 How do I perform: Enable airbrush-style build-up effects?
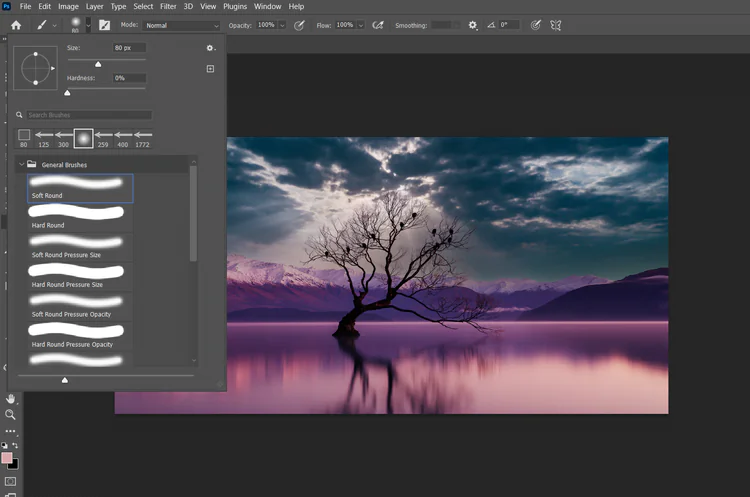click(x=378, y=24)
